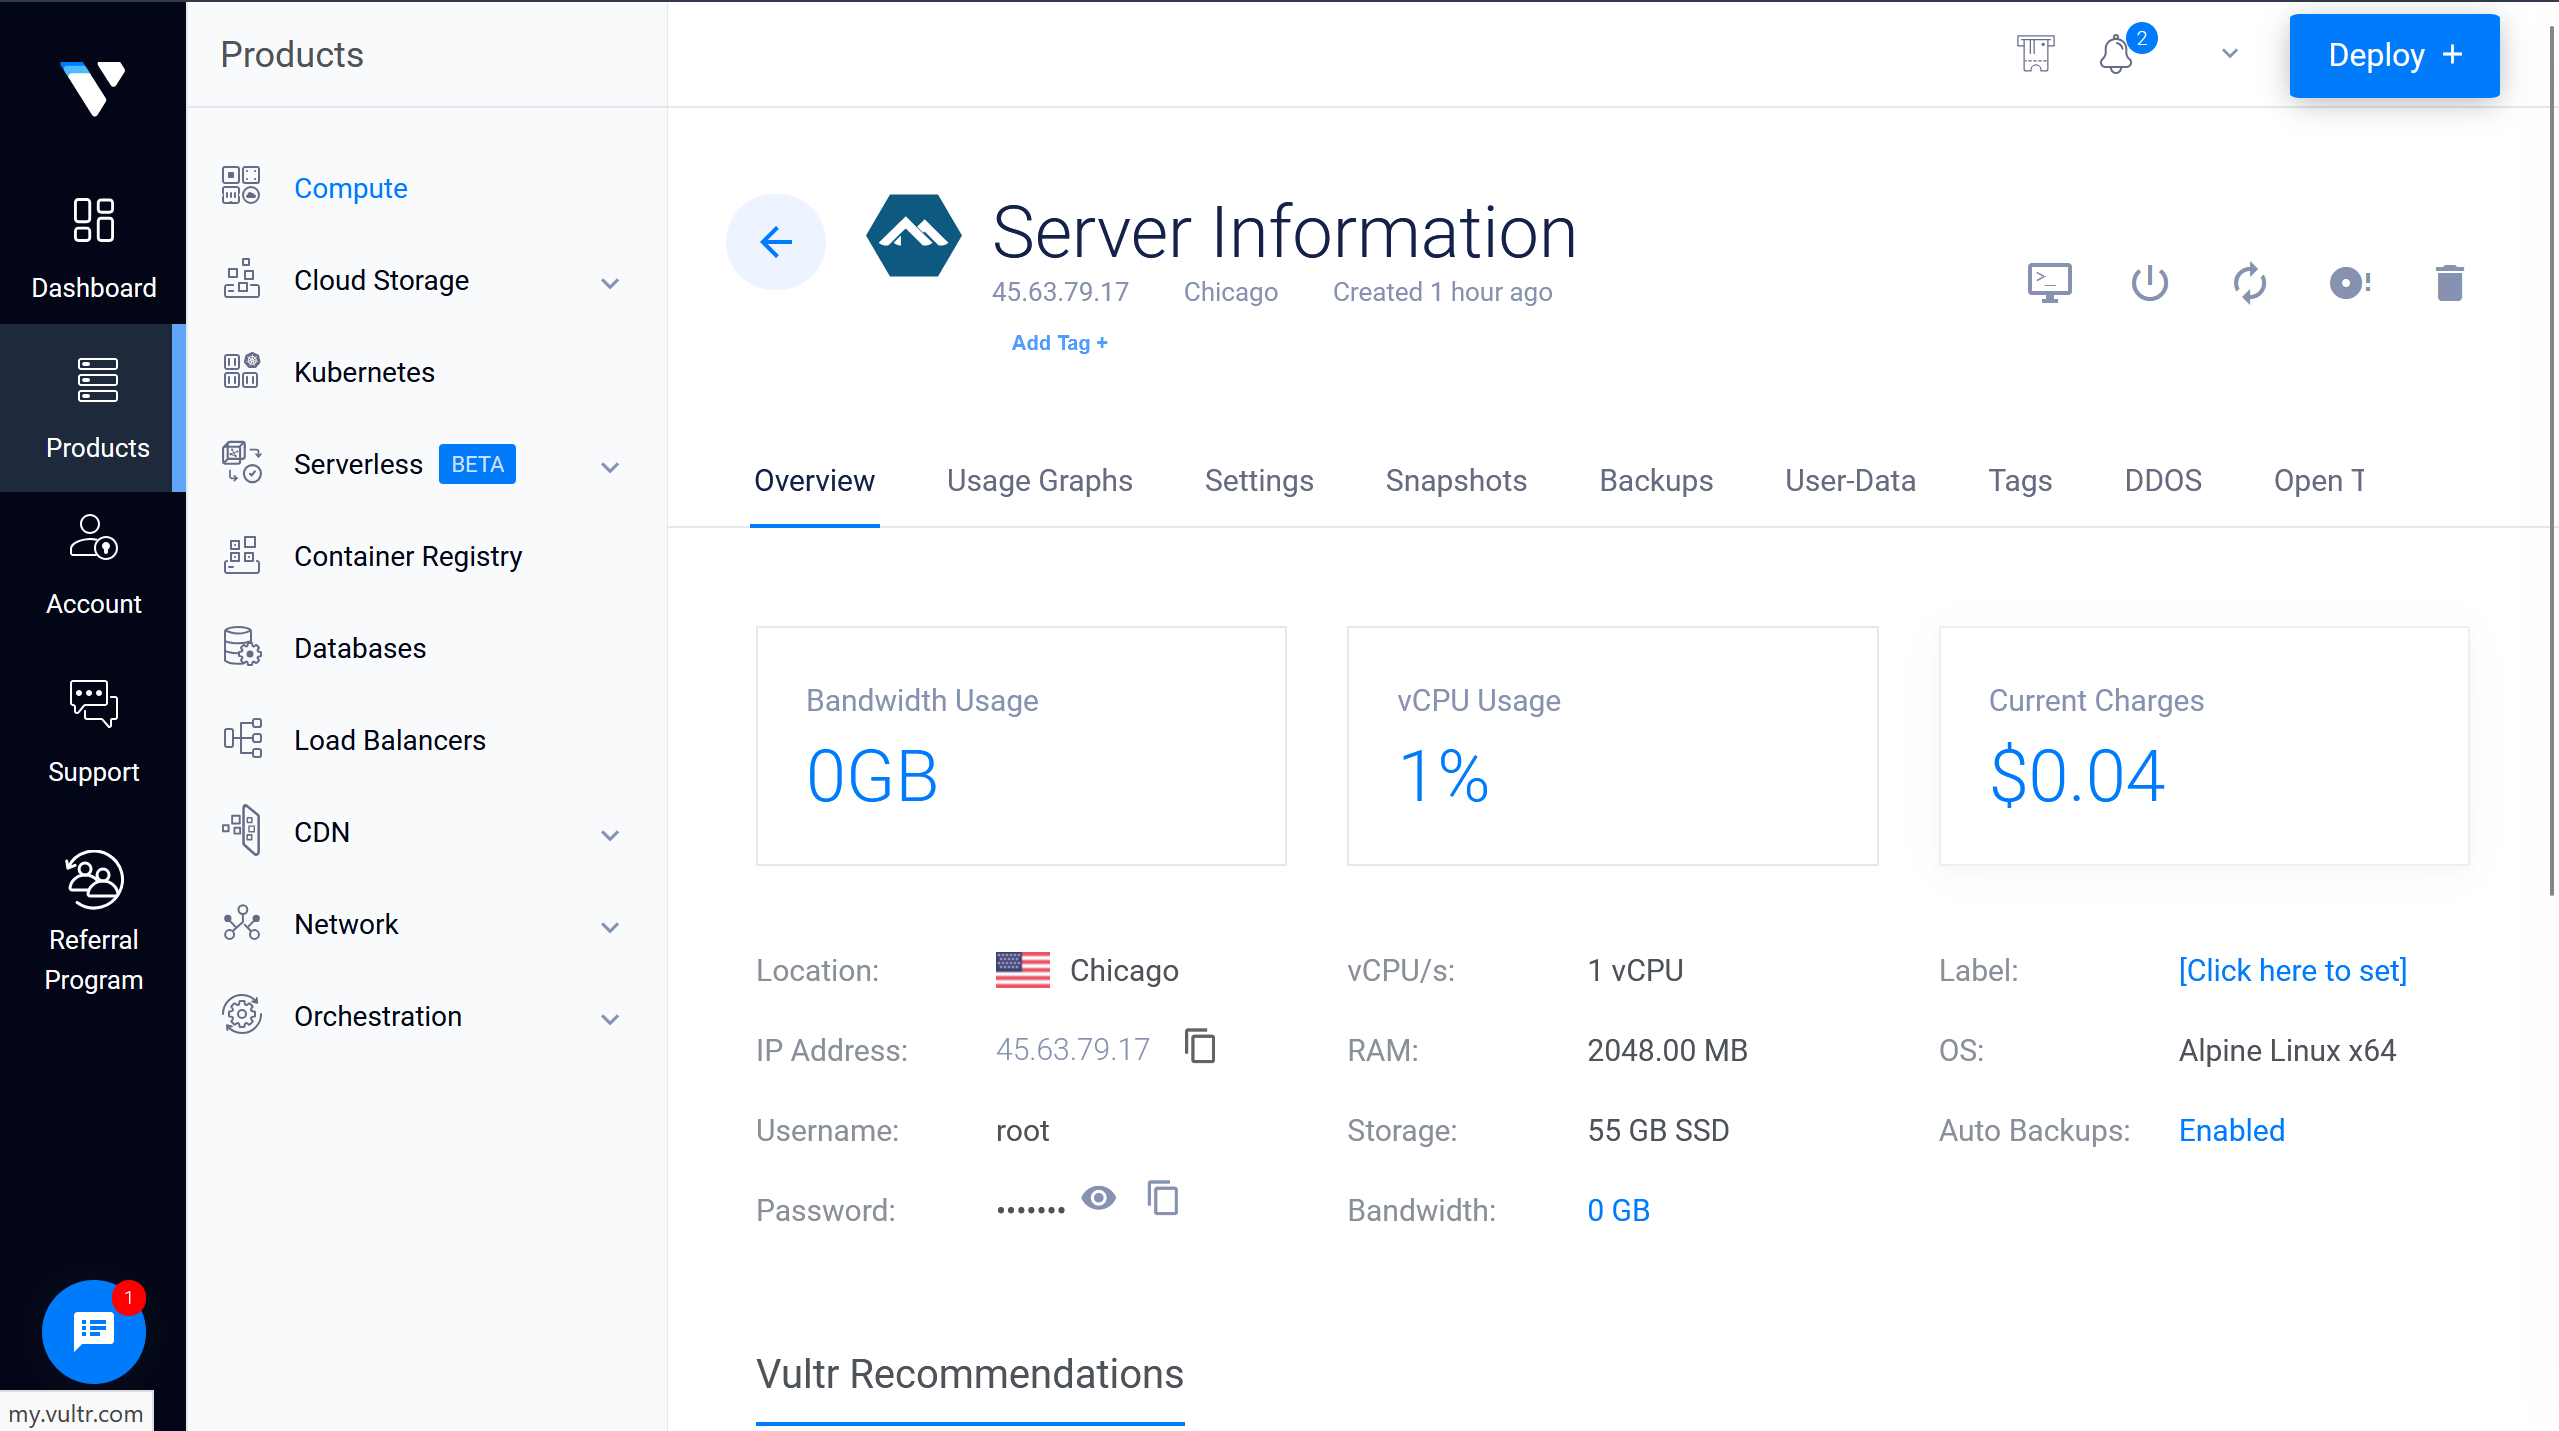Click the trash icon to destroy server
This screenshot has height=1431, width=2559.
2449,283
